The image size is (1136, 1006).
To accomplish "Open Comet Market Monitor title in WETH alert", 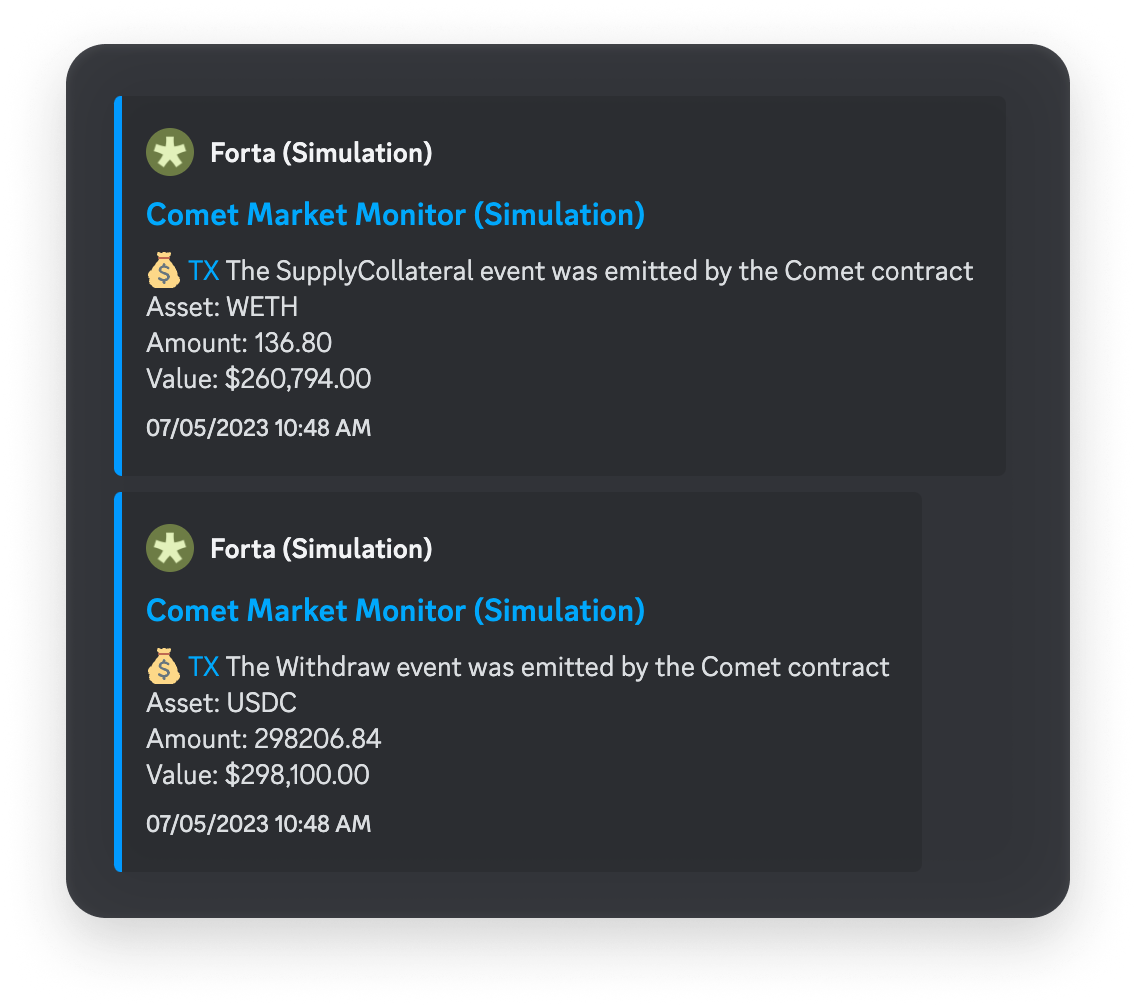I will pos(395,215).
